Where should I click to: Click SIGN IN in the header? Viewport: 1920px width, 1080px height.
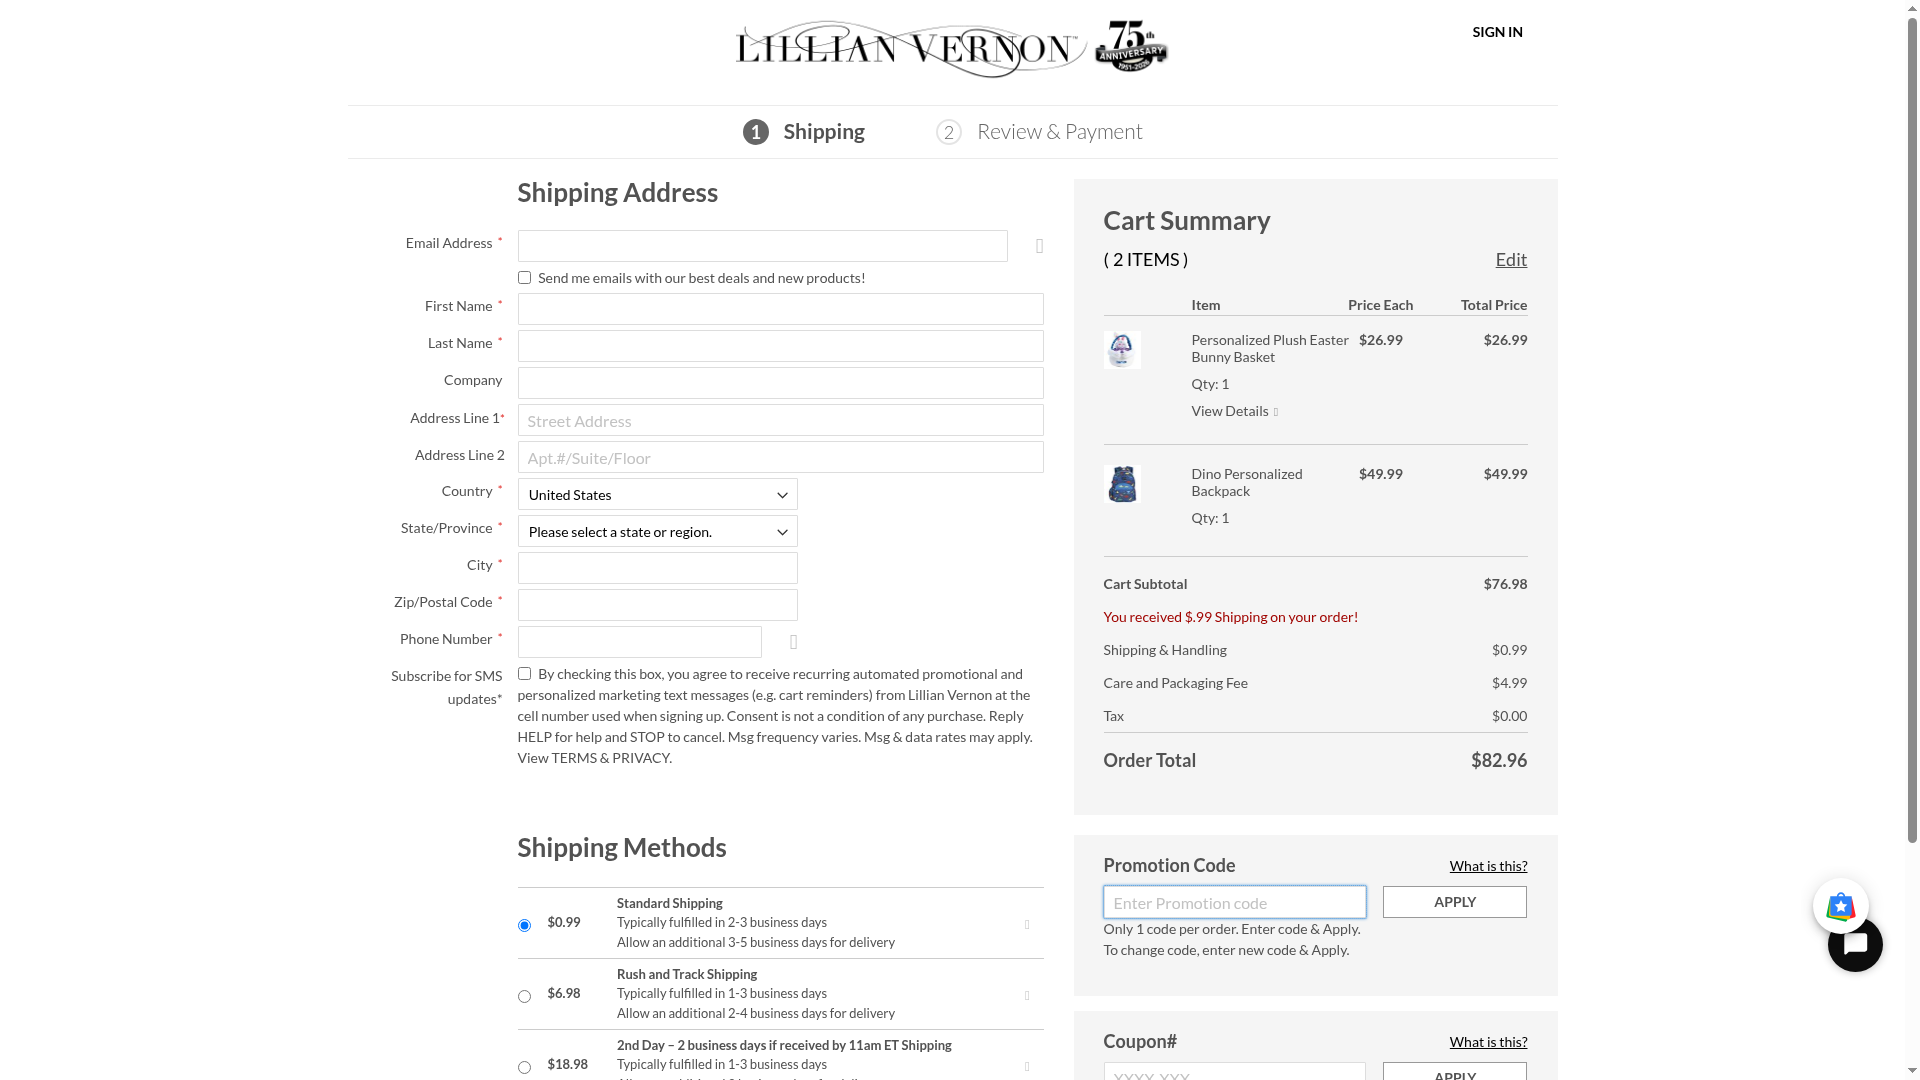(1497, 32)
